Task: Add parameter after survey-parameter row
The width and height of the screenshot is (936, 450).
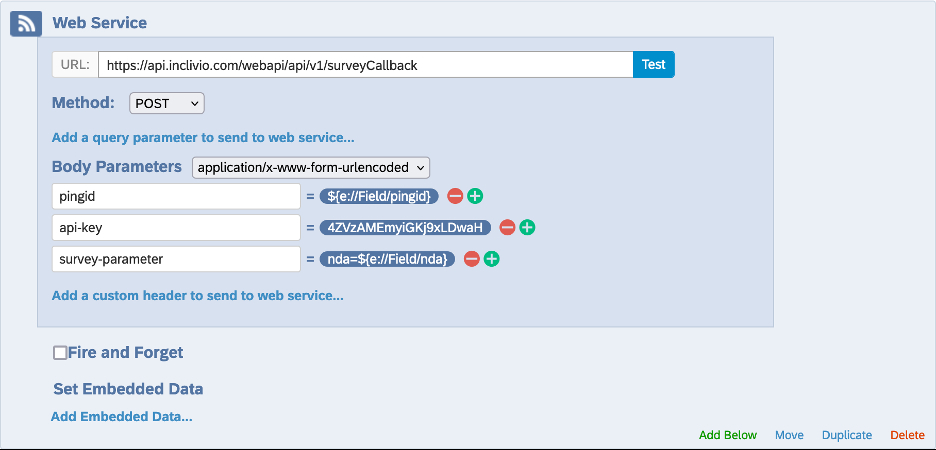Action: [492, 259]
